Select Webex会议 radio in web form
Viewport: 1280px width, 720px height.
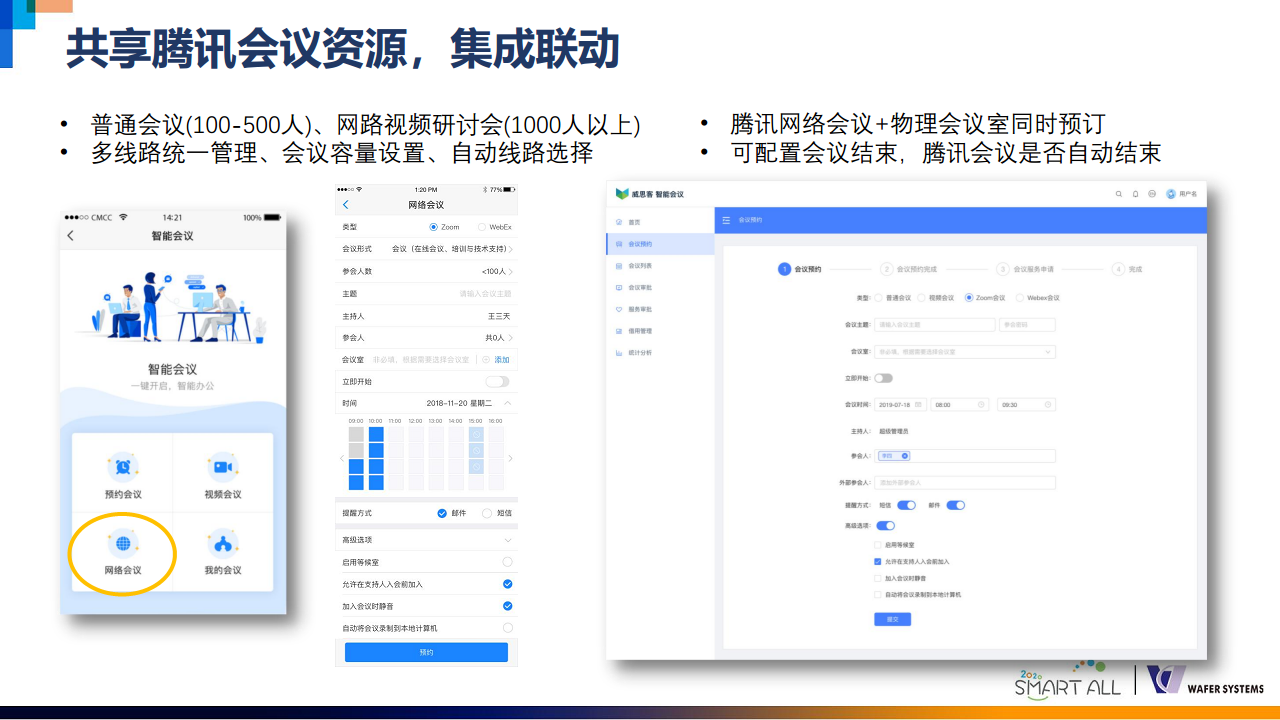pyautogui.click(x=1019, y=298)
